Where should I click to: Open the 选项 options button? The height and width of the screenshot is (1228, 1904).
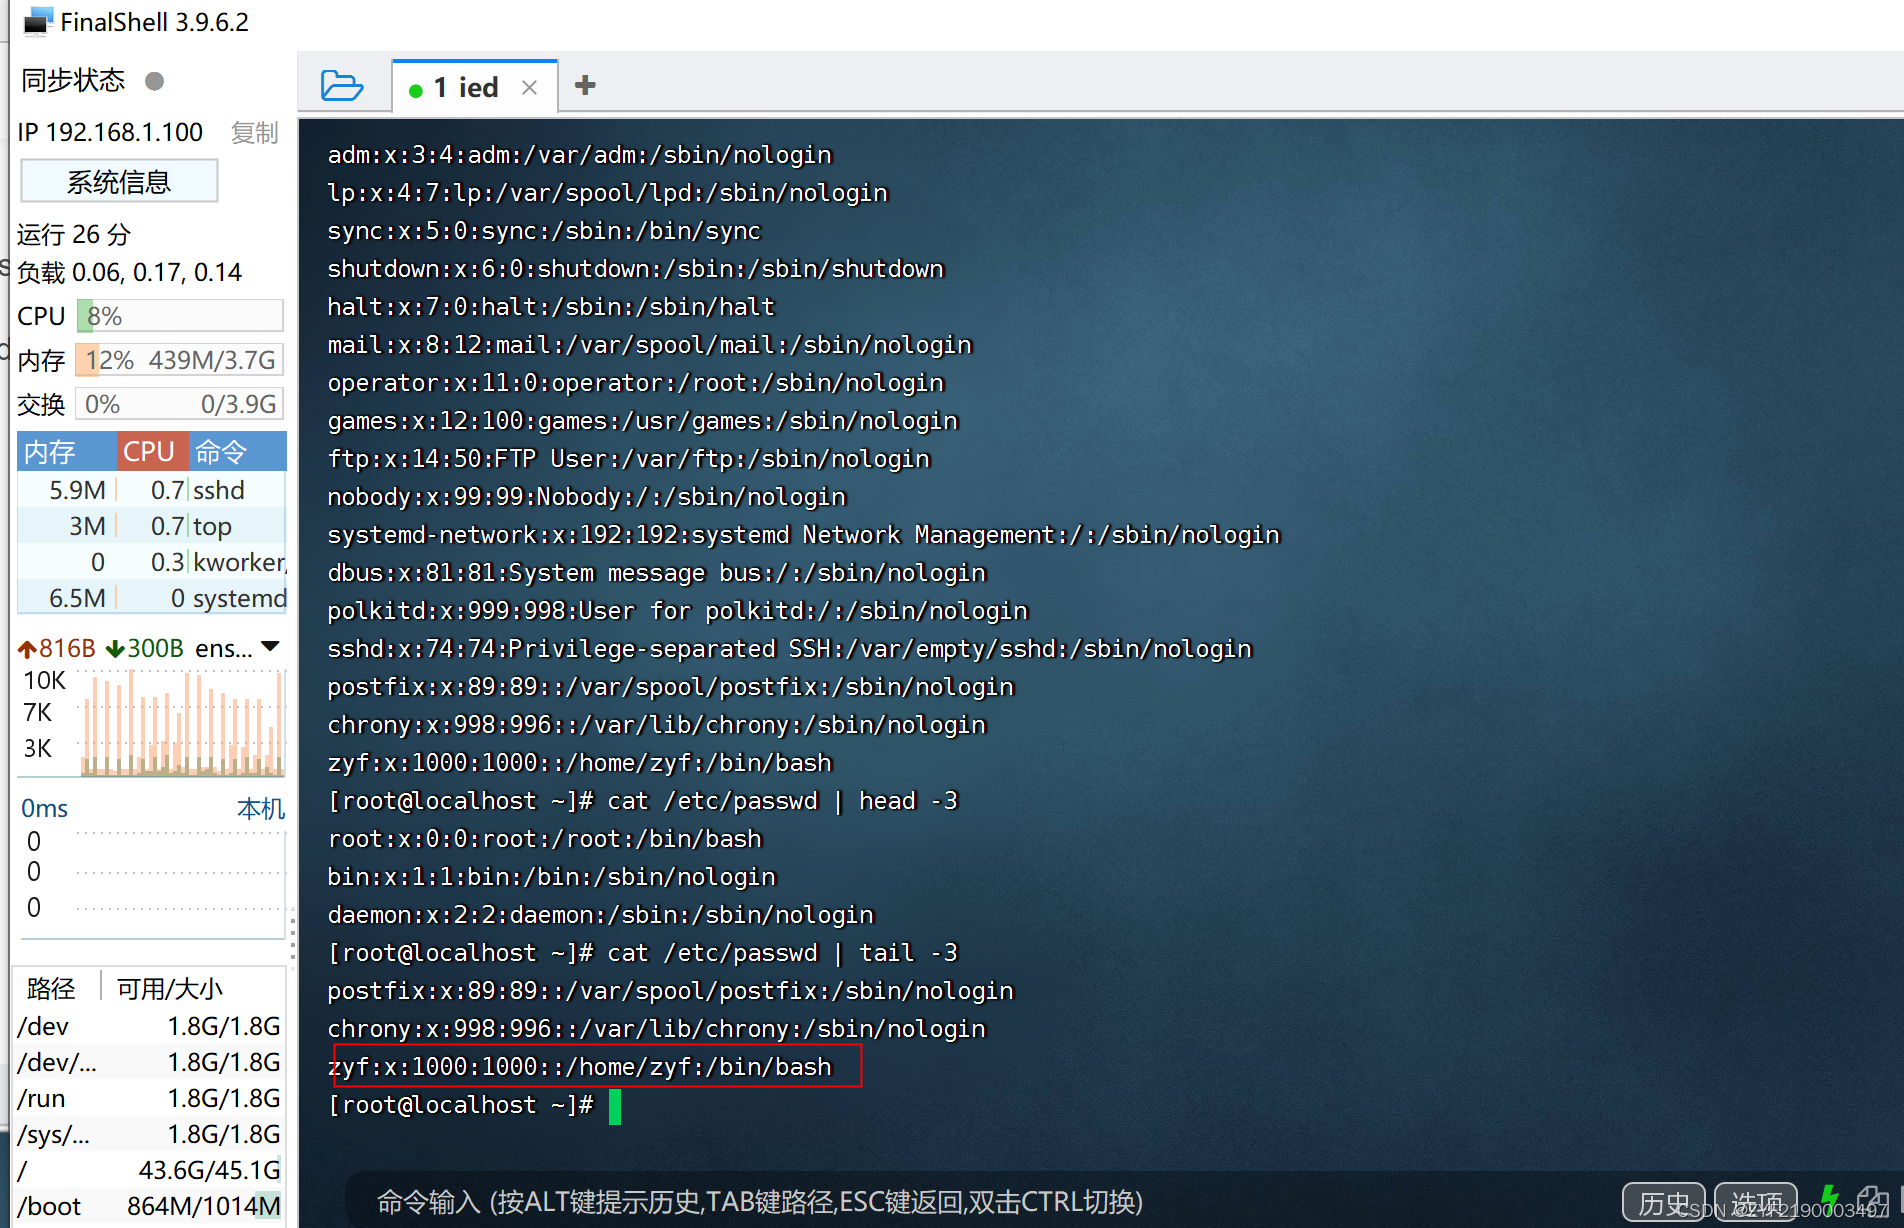pos(1756,1202)
